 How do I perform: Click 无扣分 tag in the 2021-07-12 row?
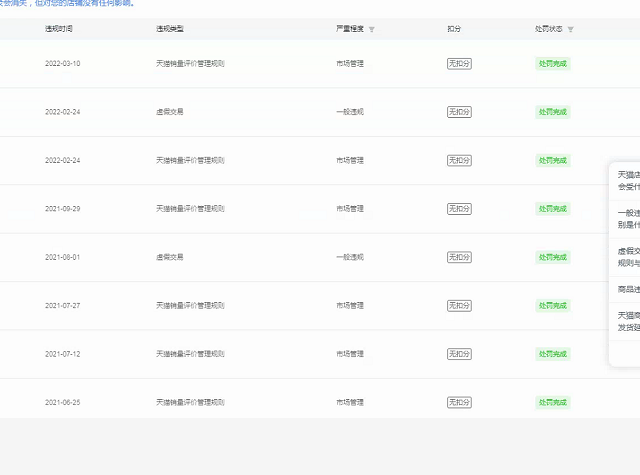459,354
